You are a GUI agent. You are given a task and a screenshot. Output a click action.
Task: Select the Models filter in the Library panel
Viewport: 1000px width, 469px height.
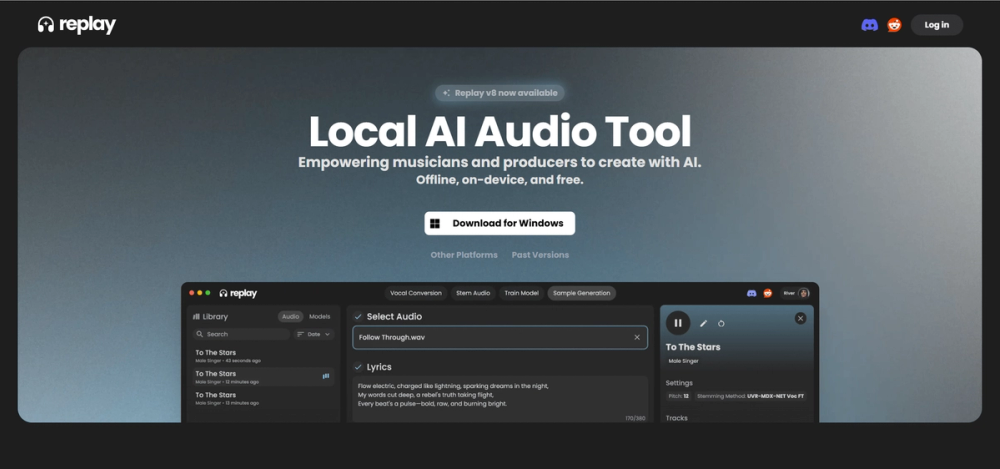320,316
